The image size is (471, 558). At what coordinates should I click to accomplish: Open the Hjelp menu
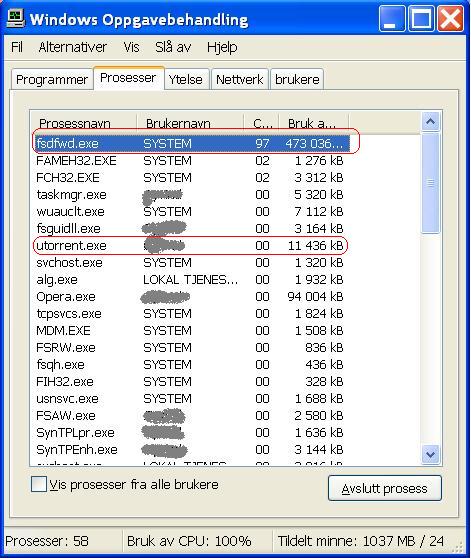tap(222, 47)
